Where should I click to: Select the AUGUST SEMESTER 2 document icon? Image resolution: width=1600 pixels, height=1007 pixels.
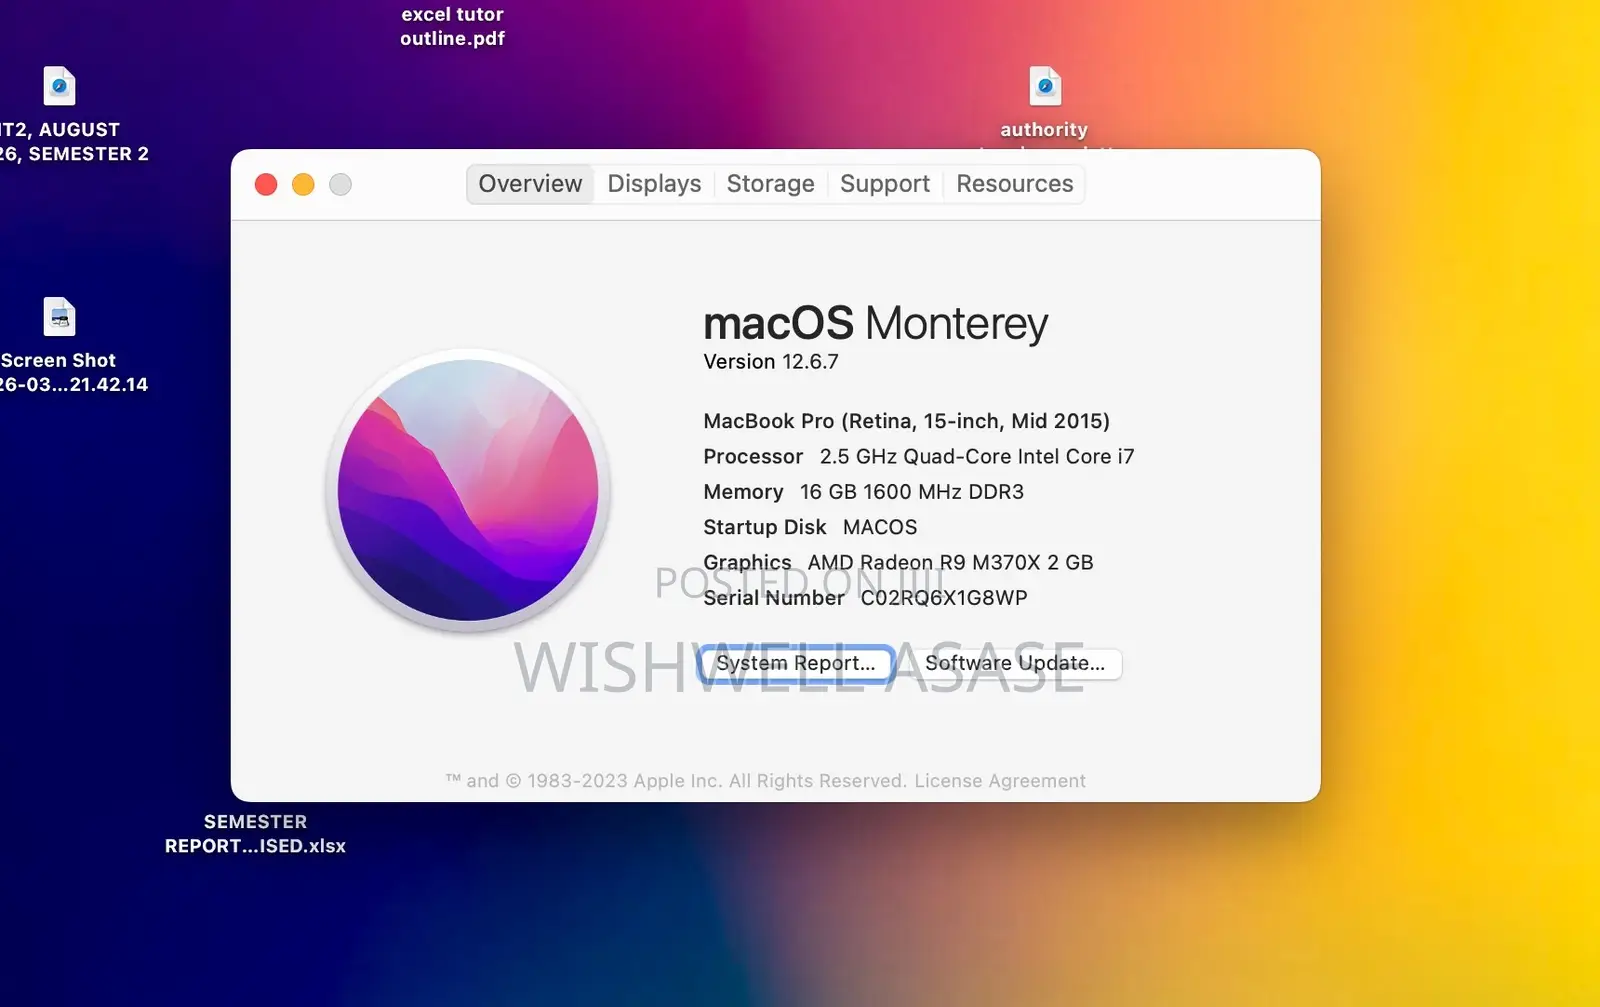point(59,86)
